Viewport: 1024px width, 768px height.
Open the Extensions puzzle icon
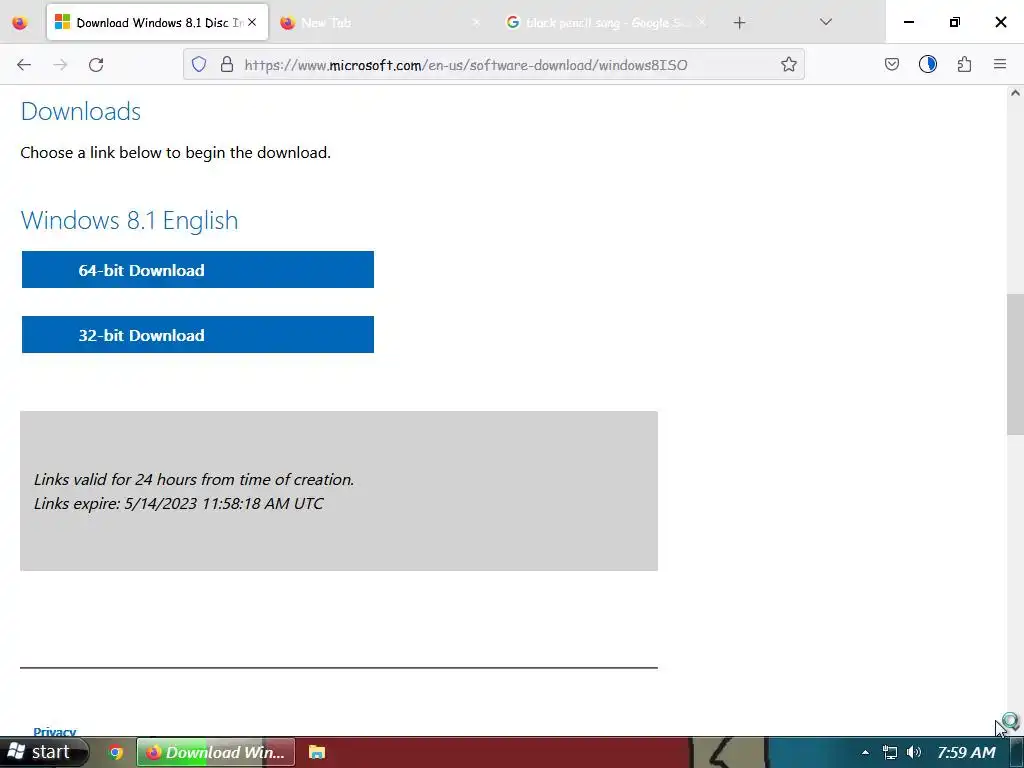pyautogui.click(x=964, y=65)
